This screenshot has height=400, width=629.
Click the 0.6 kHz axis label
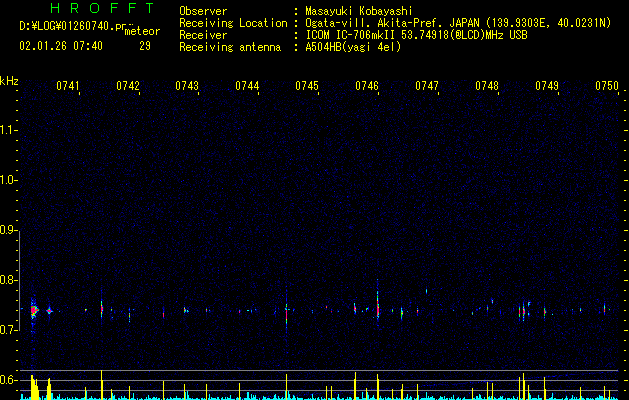tap(8, 380)
